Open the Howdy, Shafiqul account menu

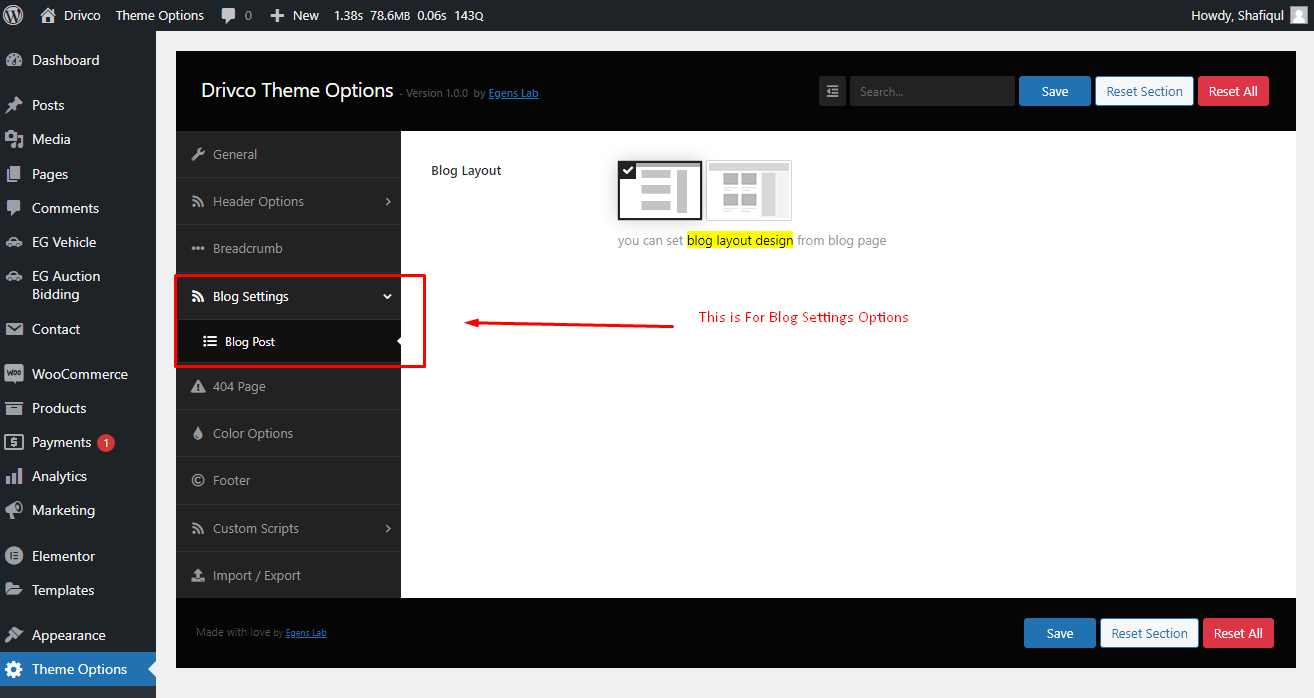[1249, 15]
